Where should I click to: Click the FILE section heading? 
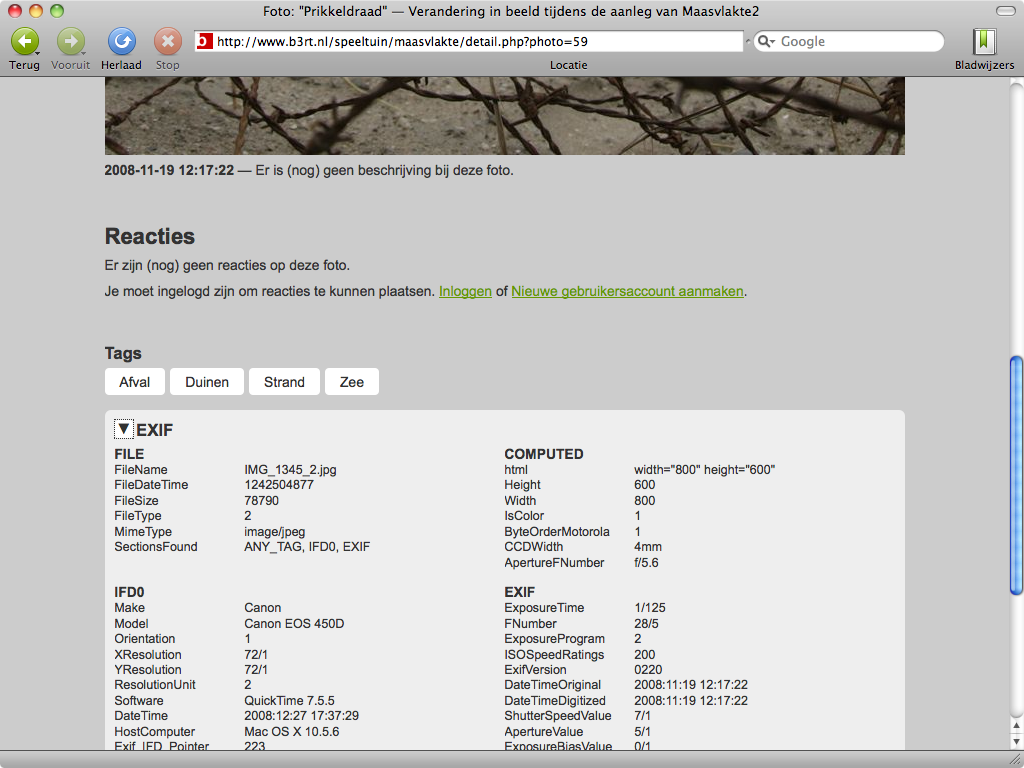(129, 454)
